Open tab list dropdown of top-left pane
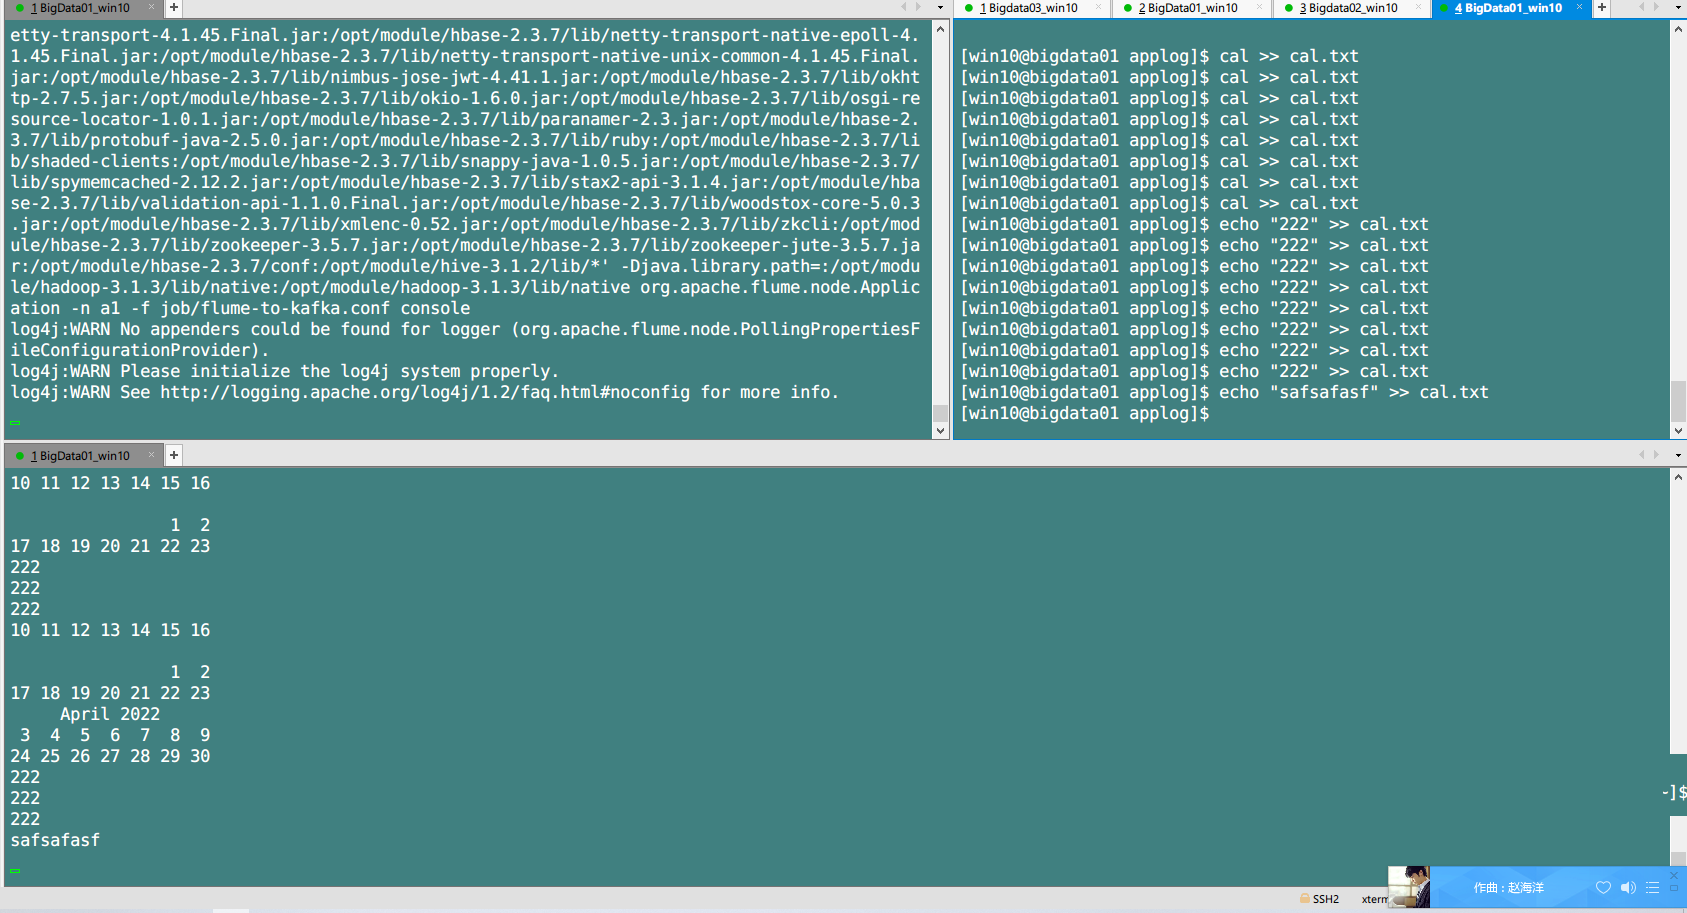Viewport: 1687px width, 913px height. tap(940, 8)
